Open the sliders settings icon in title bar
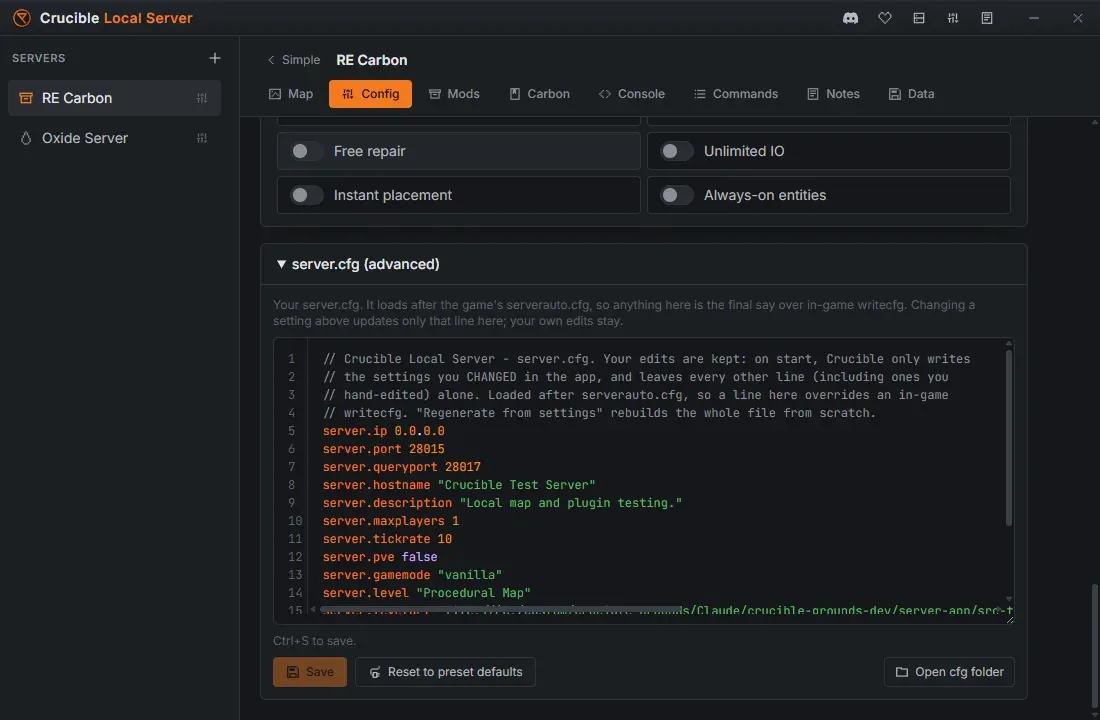This screenshot has width=1100, height=720. click(953, 18)
